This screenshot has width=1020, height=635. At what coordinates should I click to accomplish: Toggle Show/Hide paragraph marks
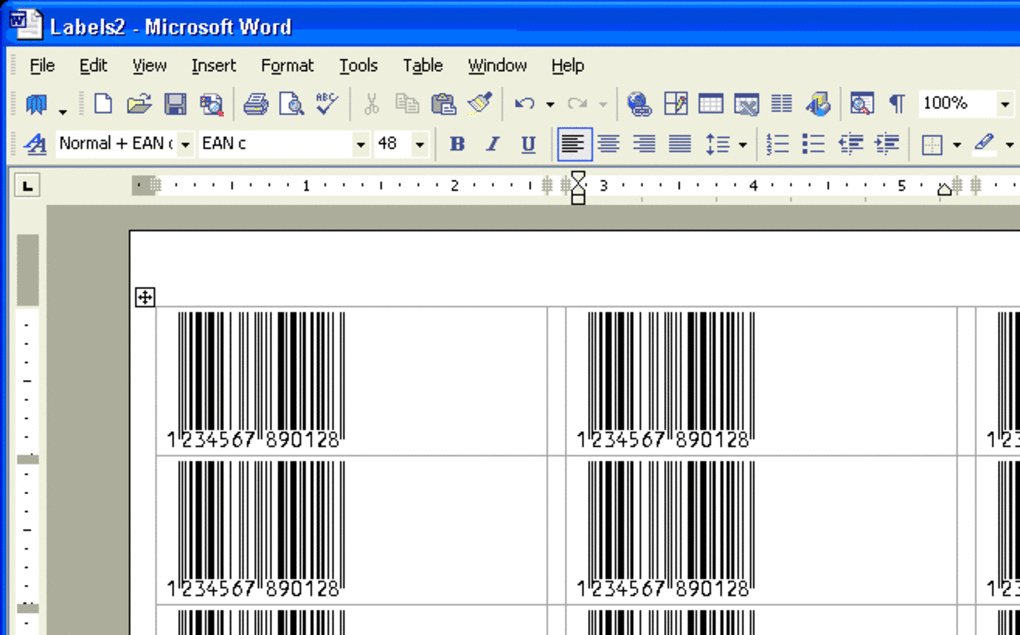pos(897,104)
